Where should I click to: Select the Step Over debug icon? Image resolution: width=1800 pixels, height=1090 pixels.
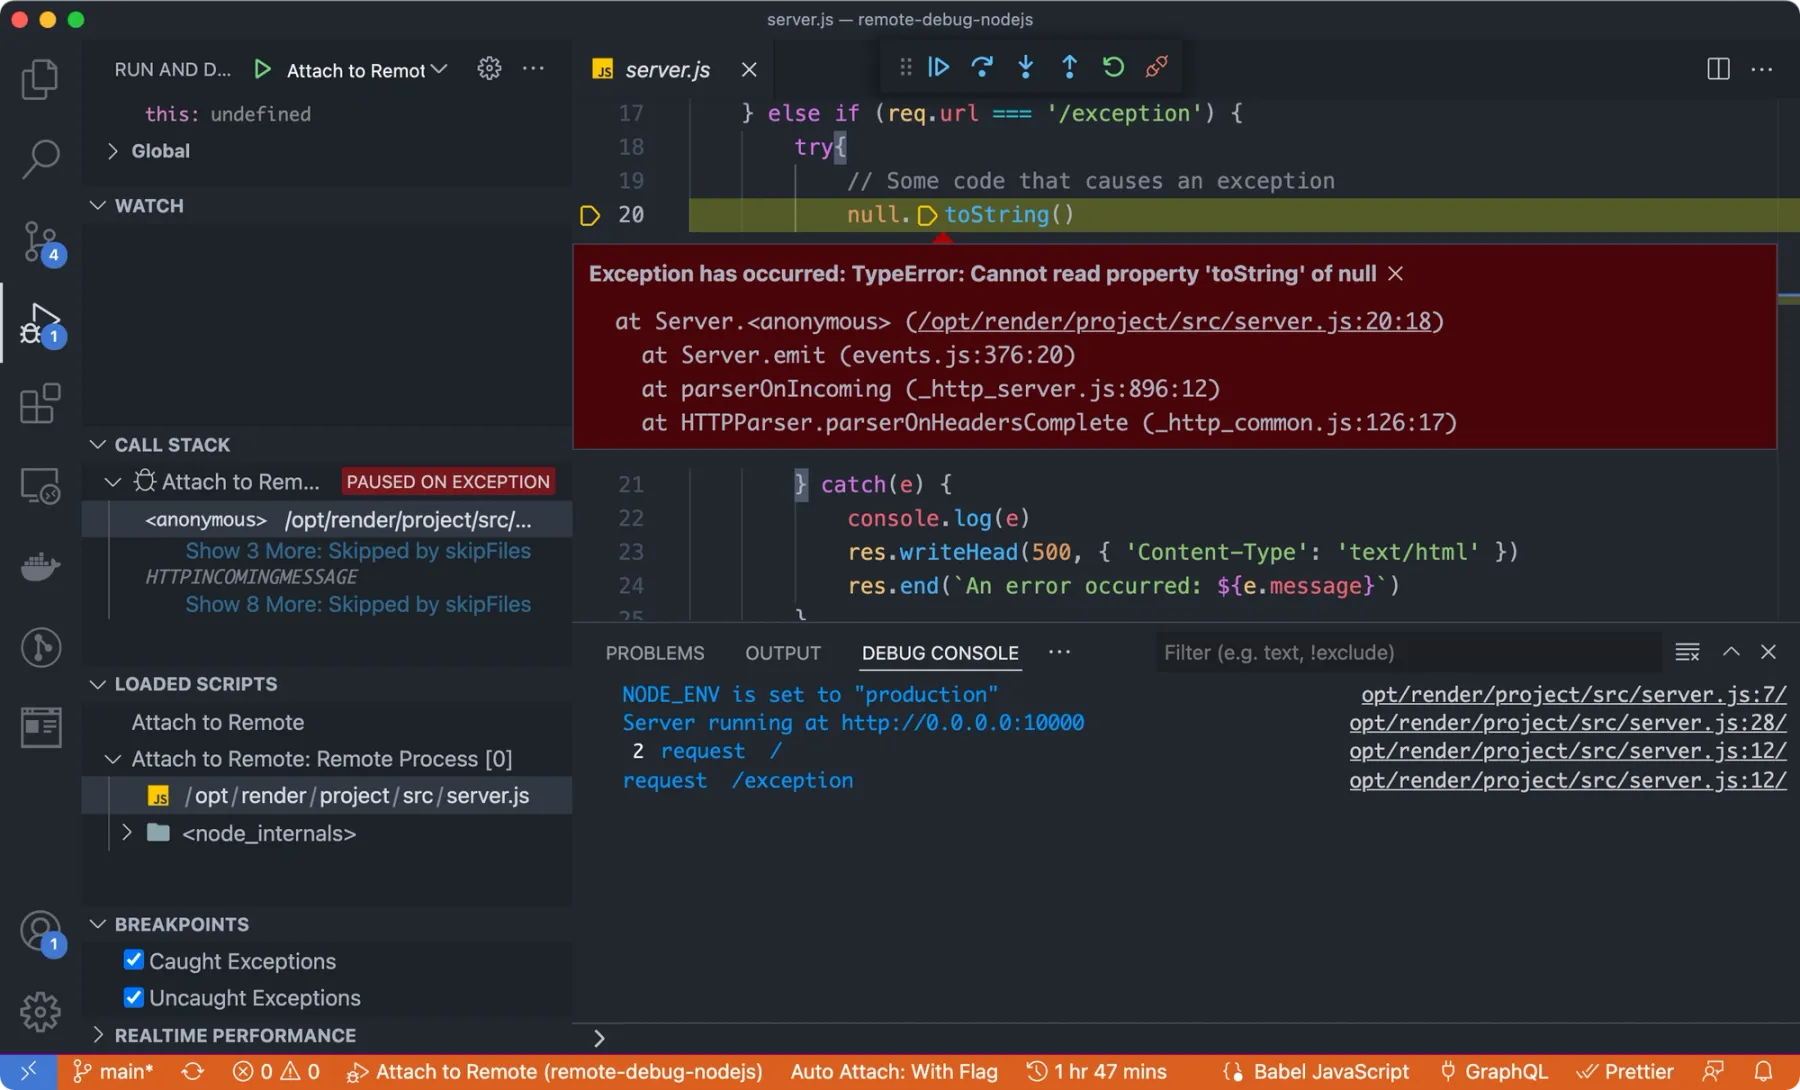point(982,67)
